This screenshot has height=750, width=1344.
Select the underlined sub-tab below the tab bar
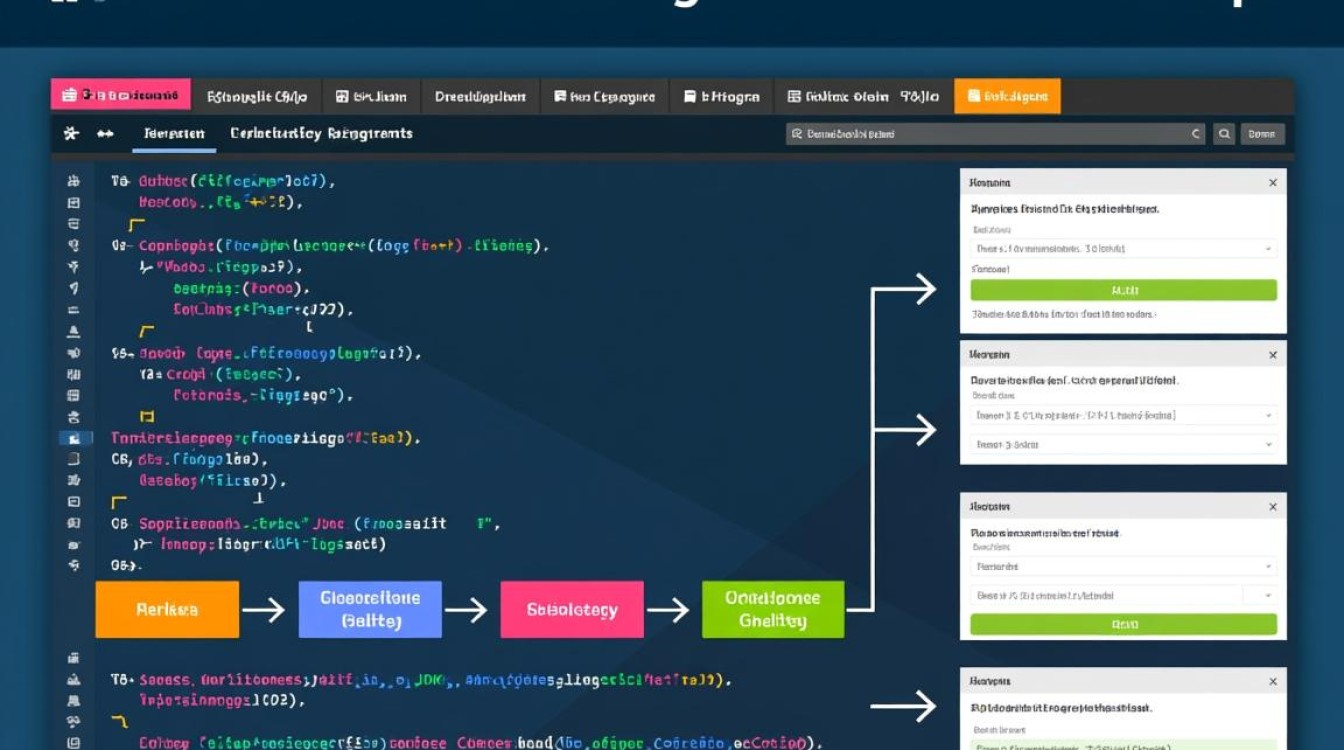pos(174,133)
